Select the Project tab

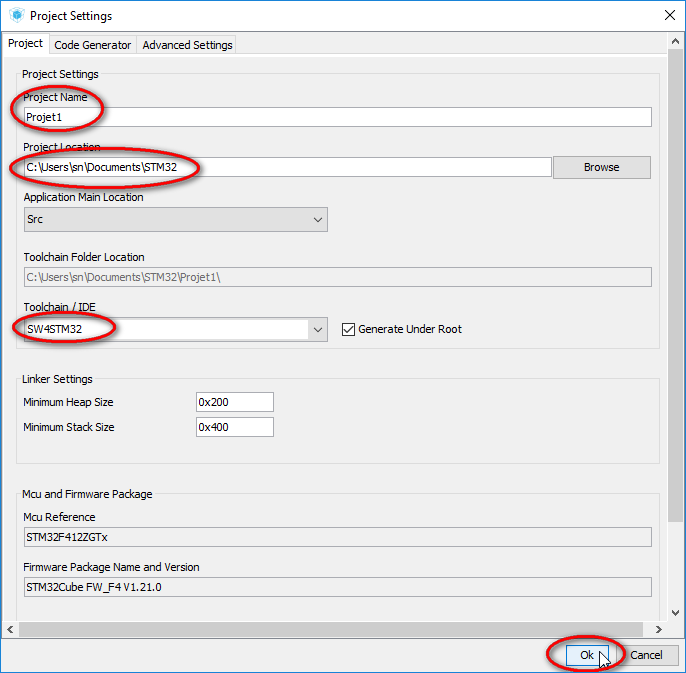click(25, 43)
